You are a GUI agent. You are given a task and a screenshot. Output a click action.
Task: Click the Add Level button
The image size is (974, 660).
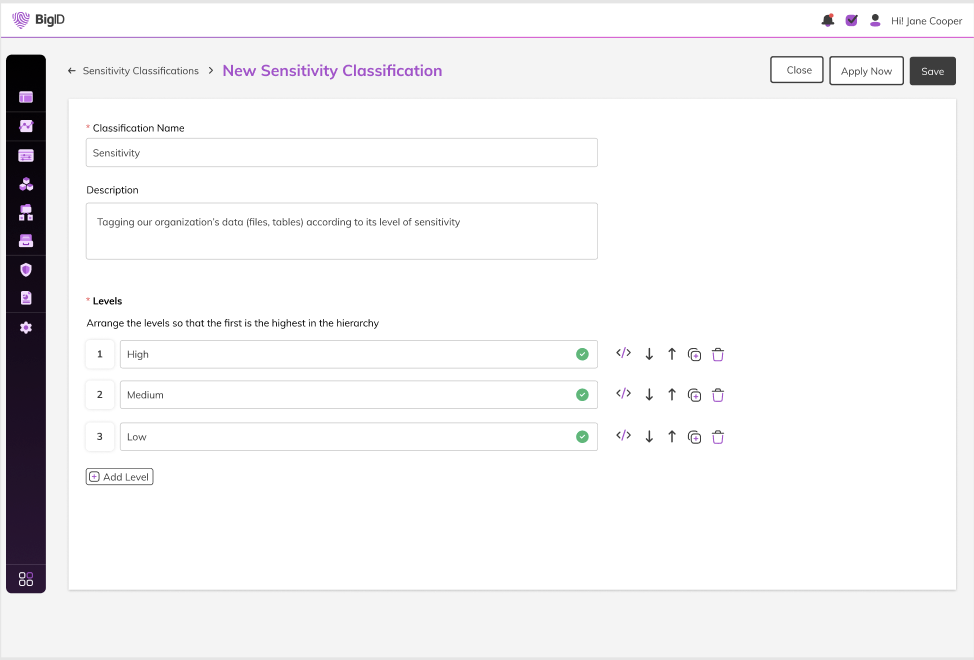[119, 477]
